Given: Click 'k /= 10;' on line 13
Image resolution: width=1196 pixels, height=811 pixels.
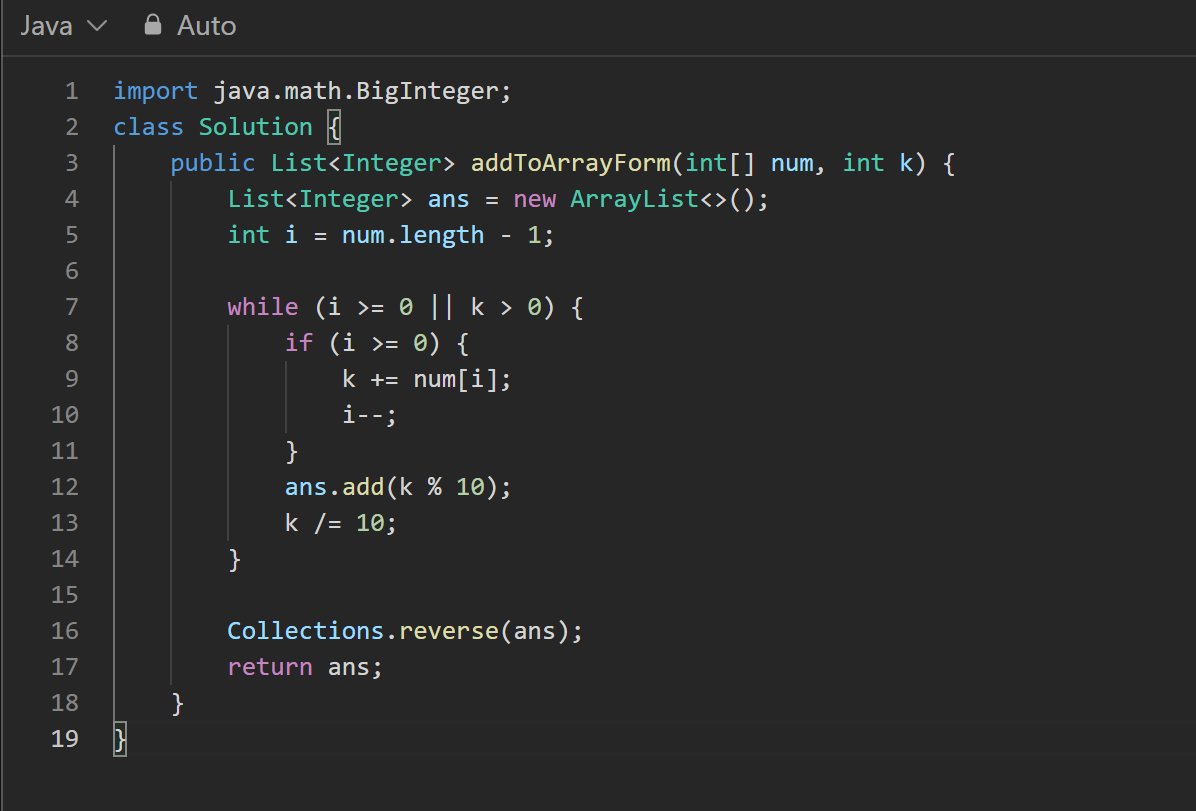Looking at the screenshot, I should pyautogui.click(x=341, y=523).
